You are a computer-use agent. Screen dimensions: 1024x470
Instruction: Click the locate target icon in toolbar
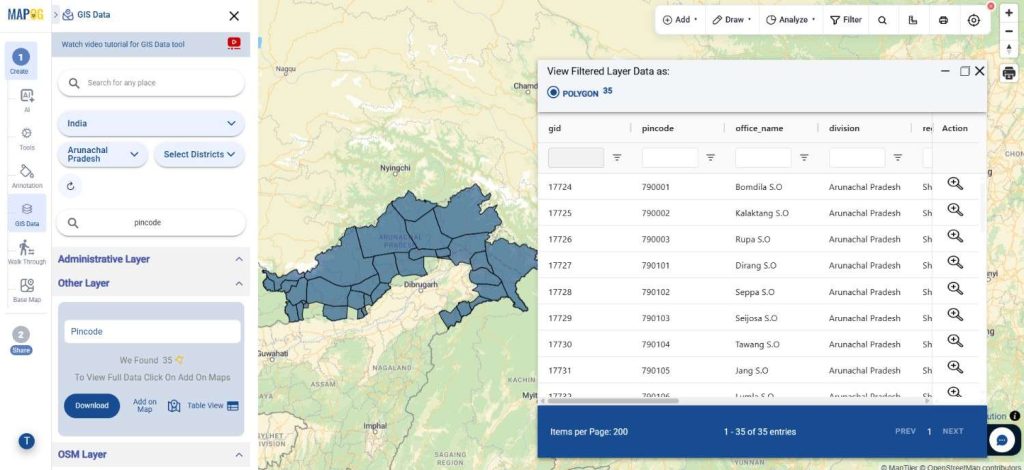point(973,20)
